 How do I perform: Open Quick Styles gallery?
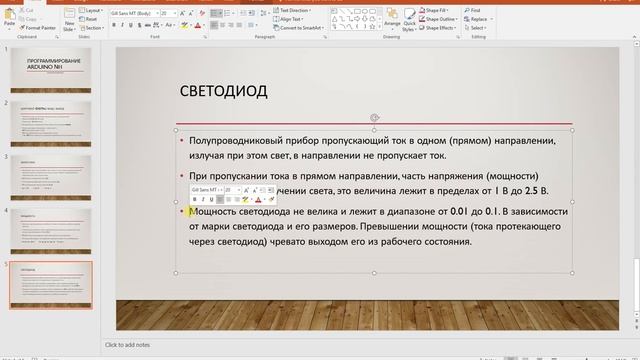409,20
